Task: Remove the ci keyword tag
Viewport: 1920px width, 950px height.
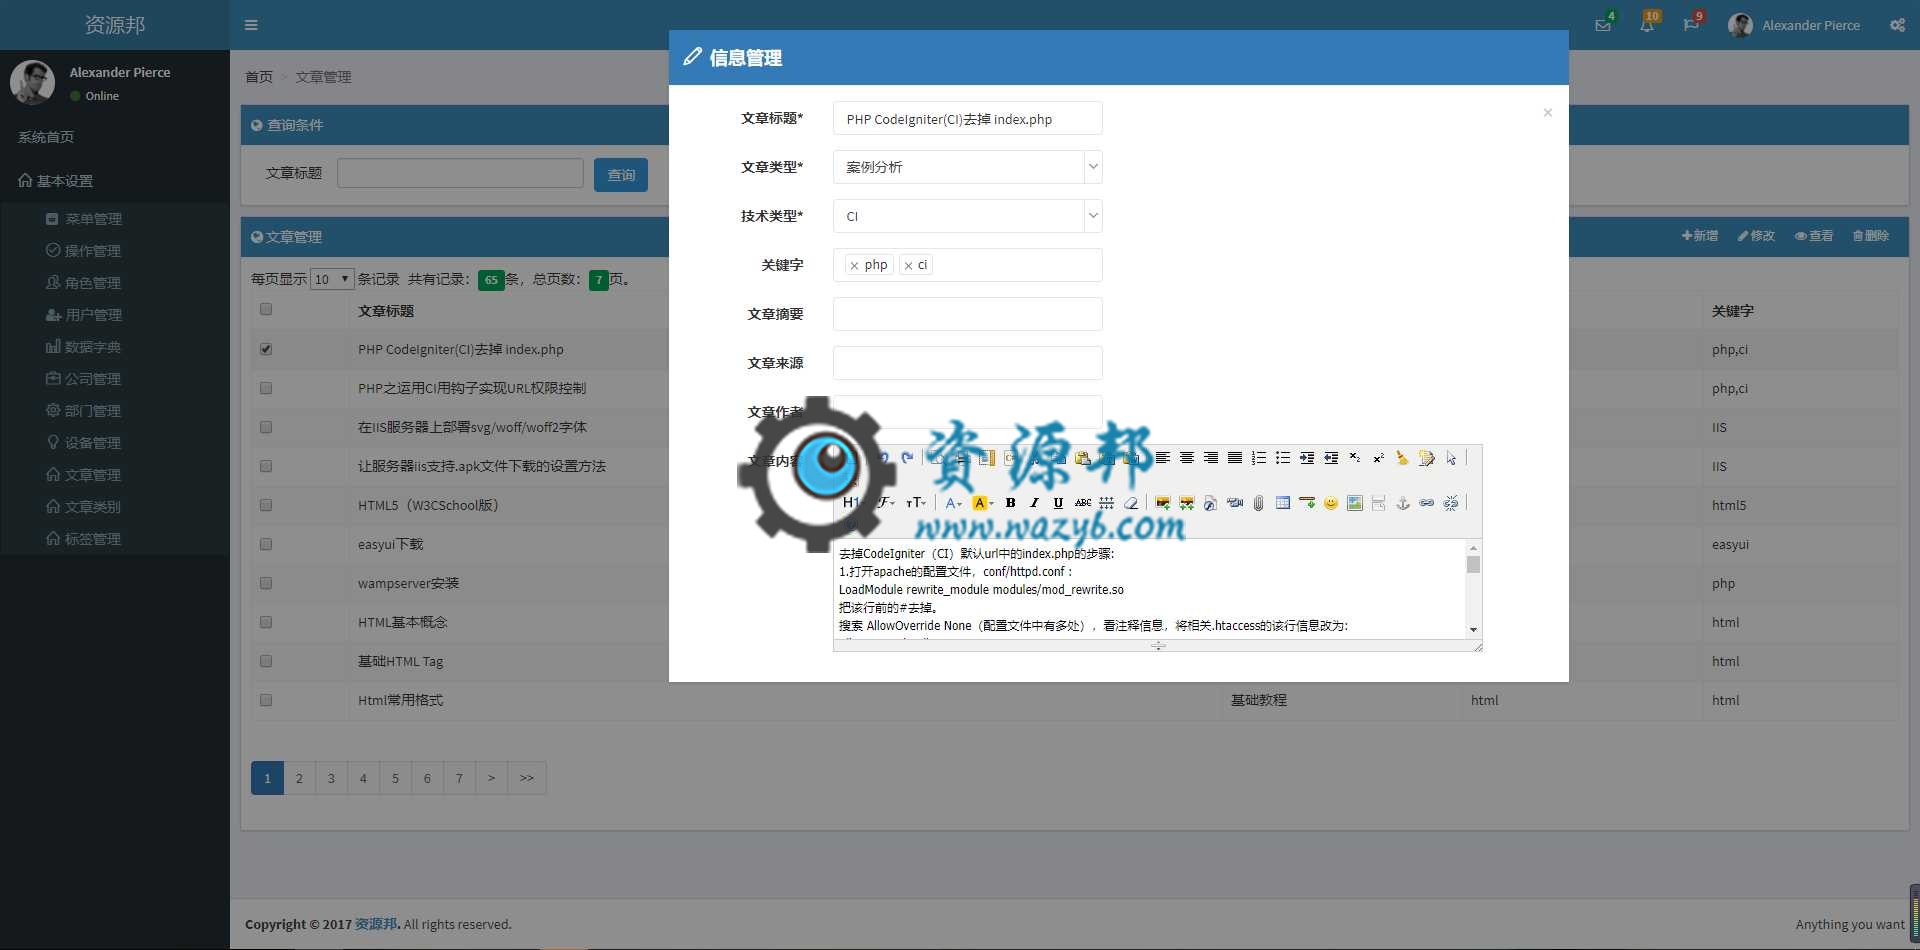Action: click(908, 266)
